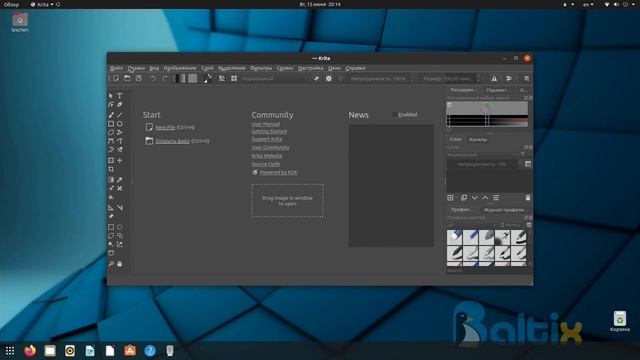Select the Text tool in the toolbox
Image resolution: width=640 pixels, height=360 pixels.
[x=120, y=96]
